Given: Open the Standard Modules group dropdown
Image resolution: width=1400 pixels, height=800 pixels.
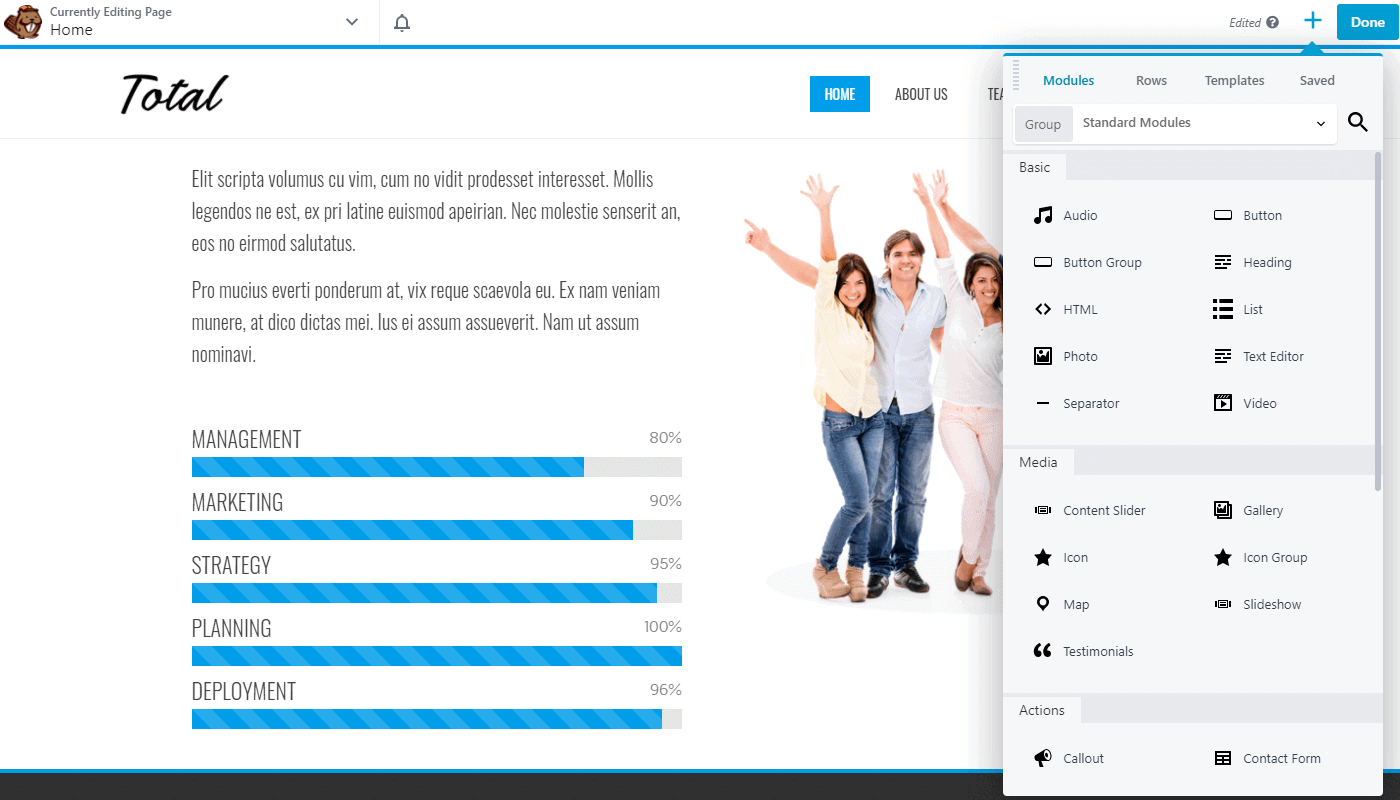Looking at the screenshot, I should 1204,123.
